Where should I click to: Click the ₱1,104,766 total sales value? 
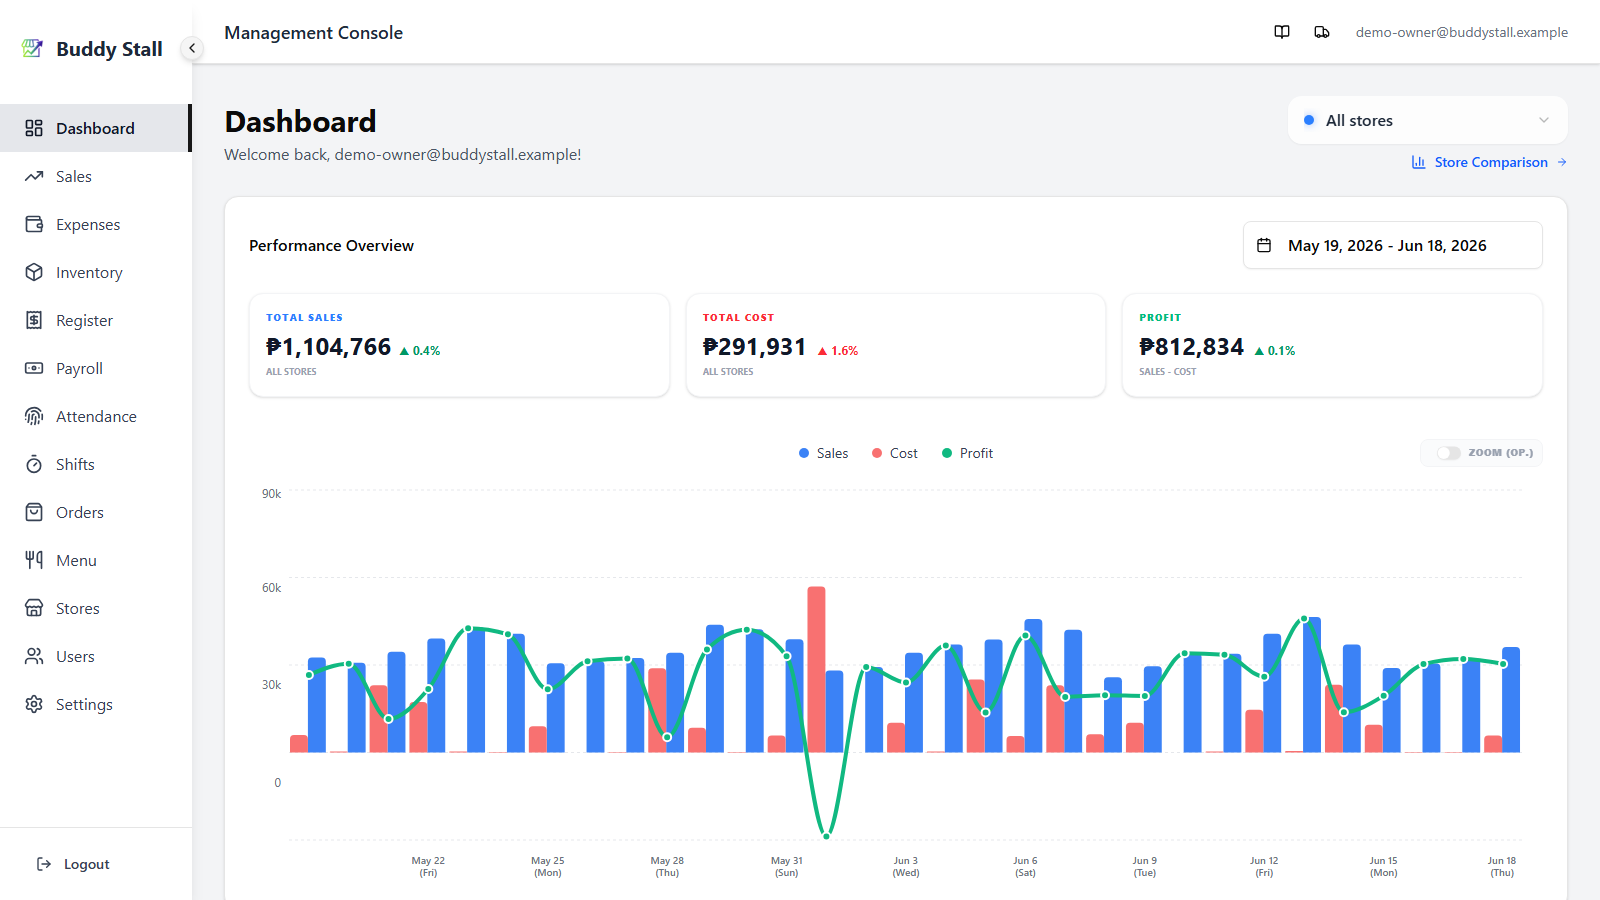pos(328,347)
